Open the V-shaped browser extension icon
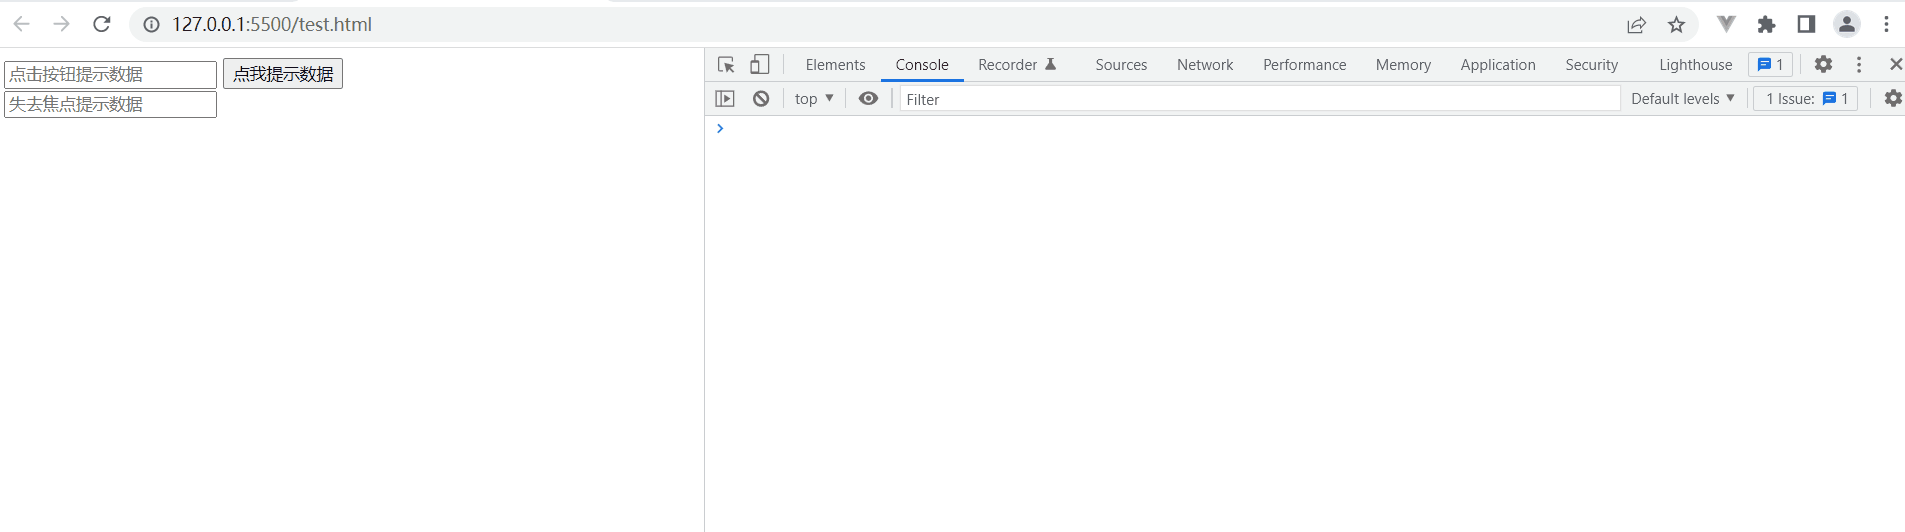Image resolution: width=1905 pixels, height=532 pixels. point(1726,24)
